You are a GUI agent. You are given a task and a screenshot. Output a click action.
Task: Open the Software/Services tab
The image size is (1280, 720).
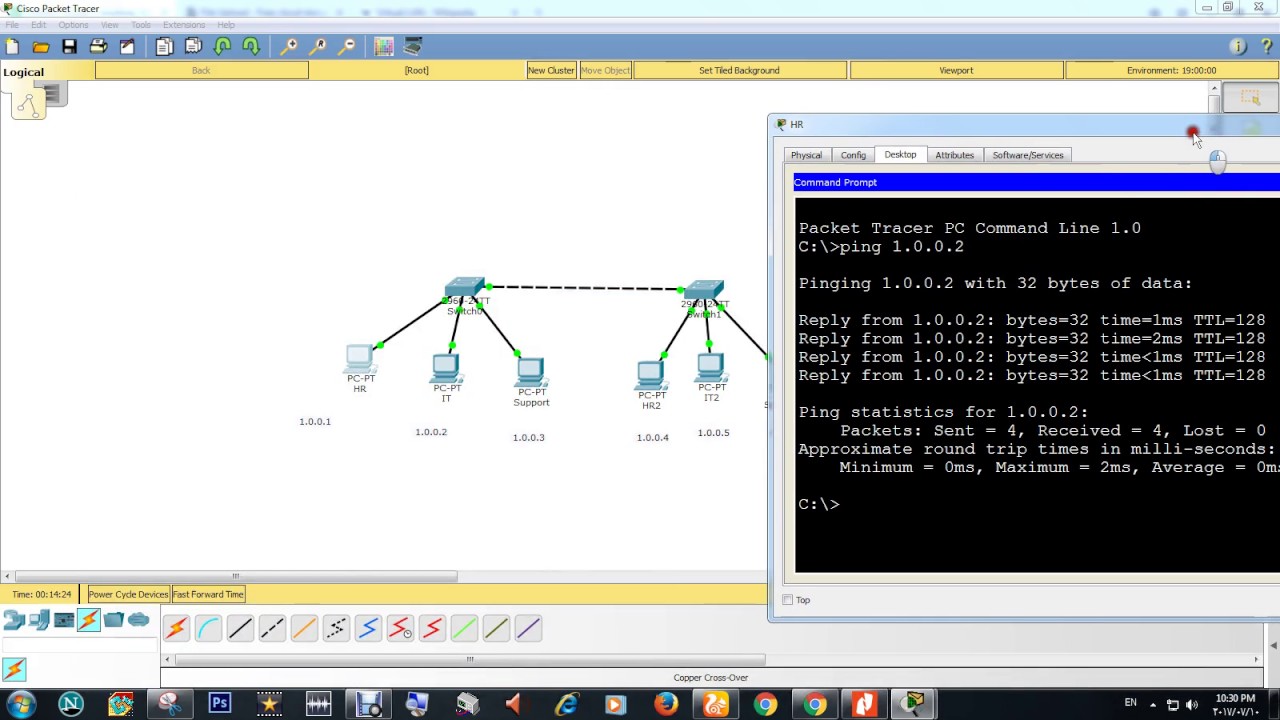(1028, 155)
